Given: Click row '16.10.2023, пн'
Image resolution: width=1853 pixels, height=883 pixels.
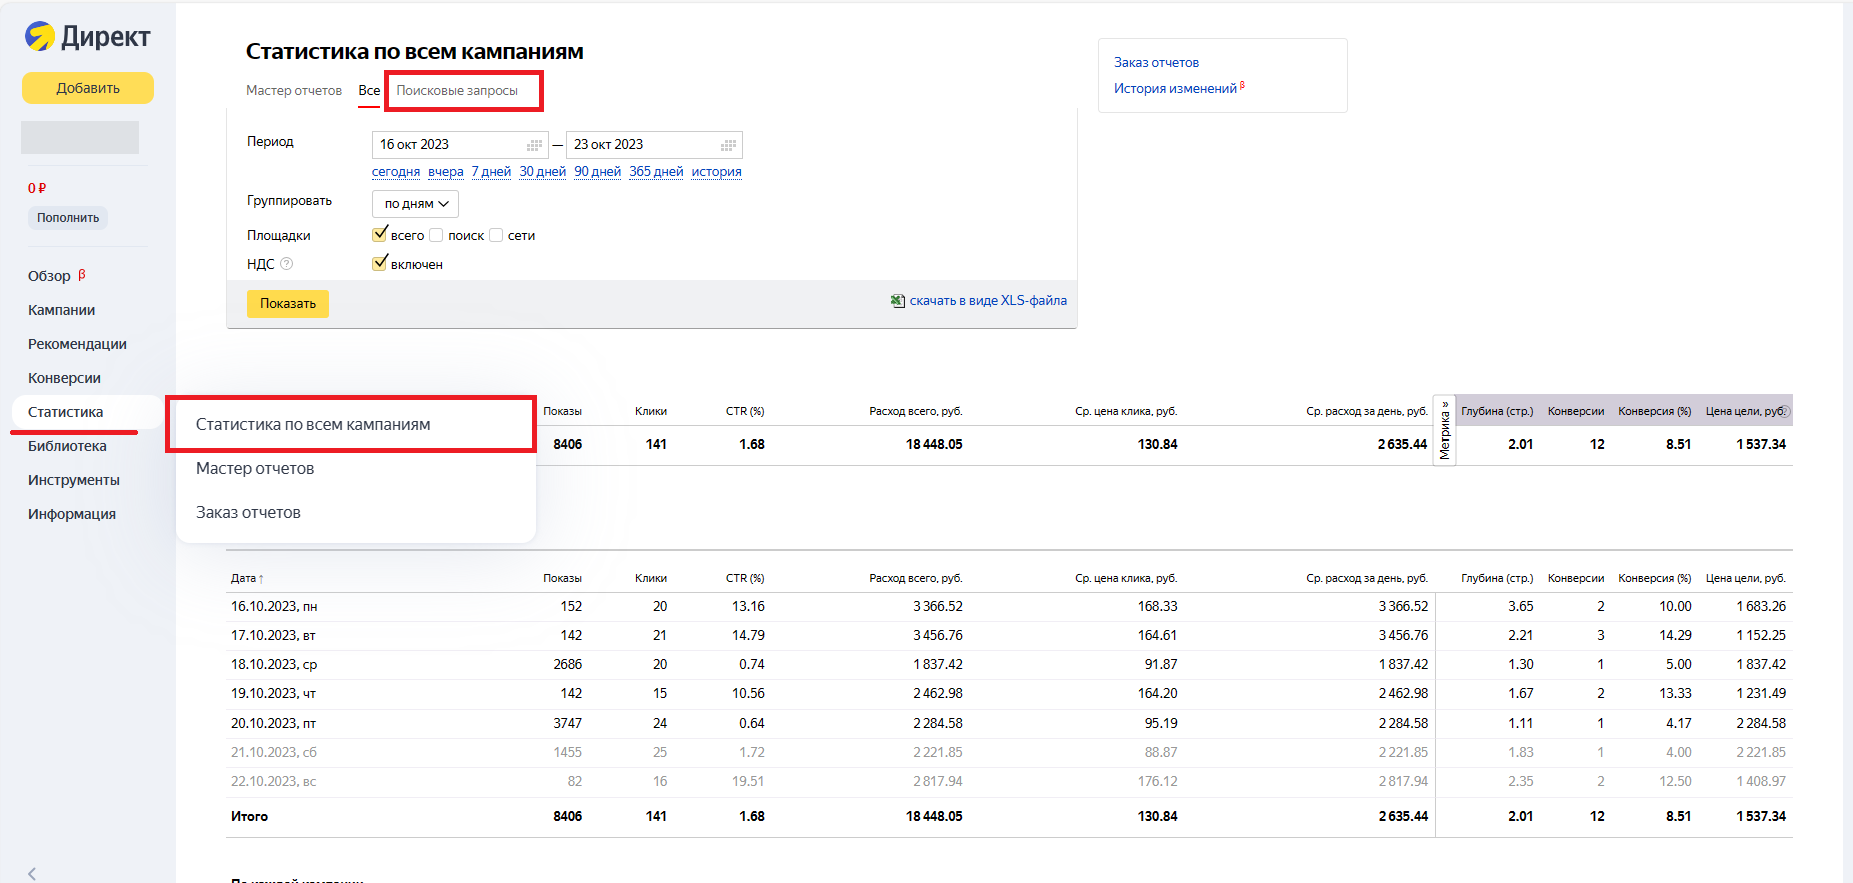Looking at the screenshot, I should [1009, 606].
